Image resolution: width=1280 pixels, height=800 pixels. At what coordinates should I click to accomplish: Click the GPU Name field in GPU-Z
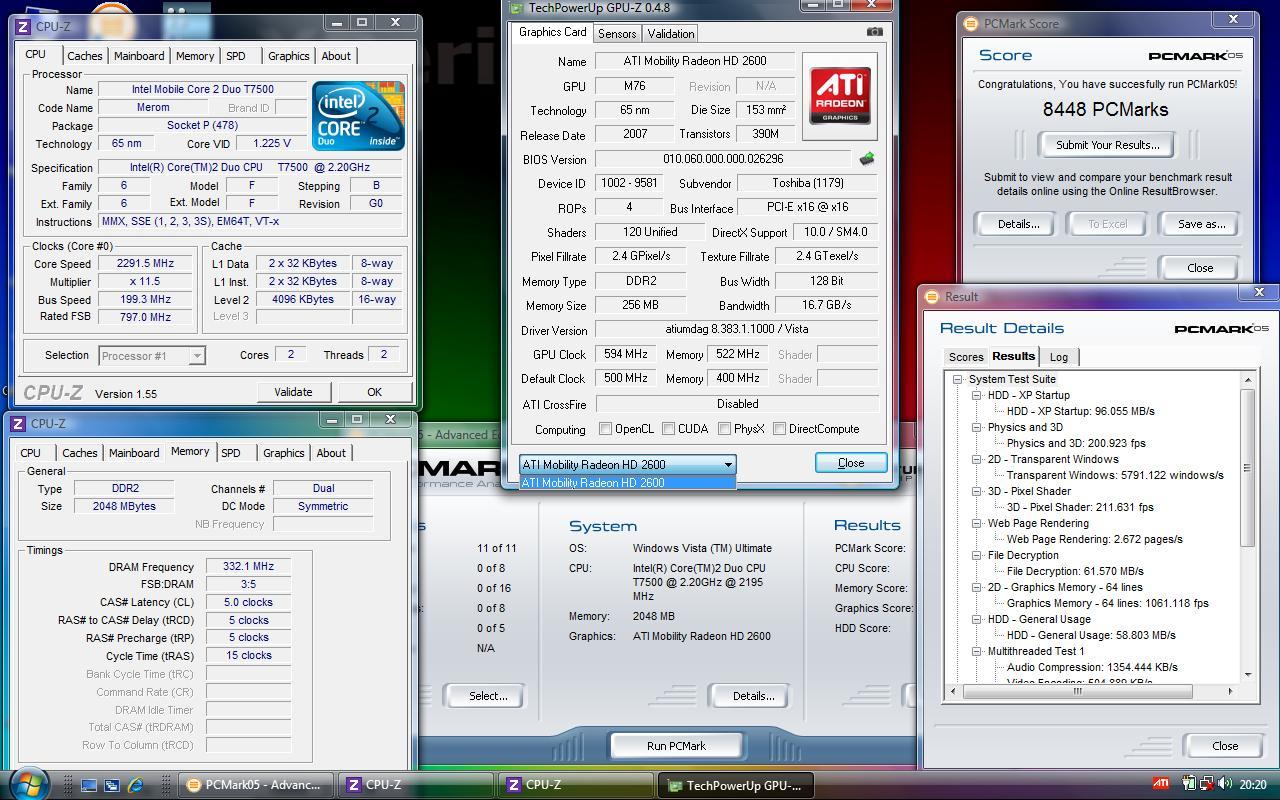pyautogui.click(x=695, y=61)
